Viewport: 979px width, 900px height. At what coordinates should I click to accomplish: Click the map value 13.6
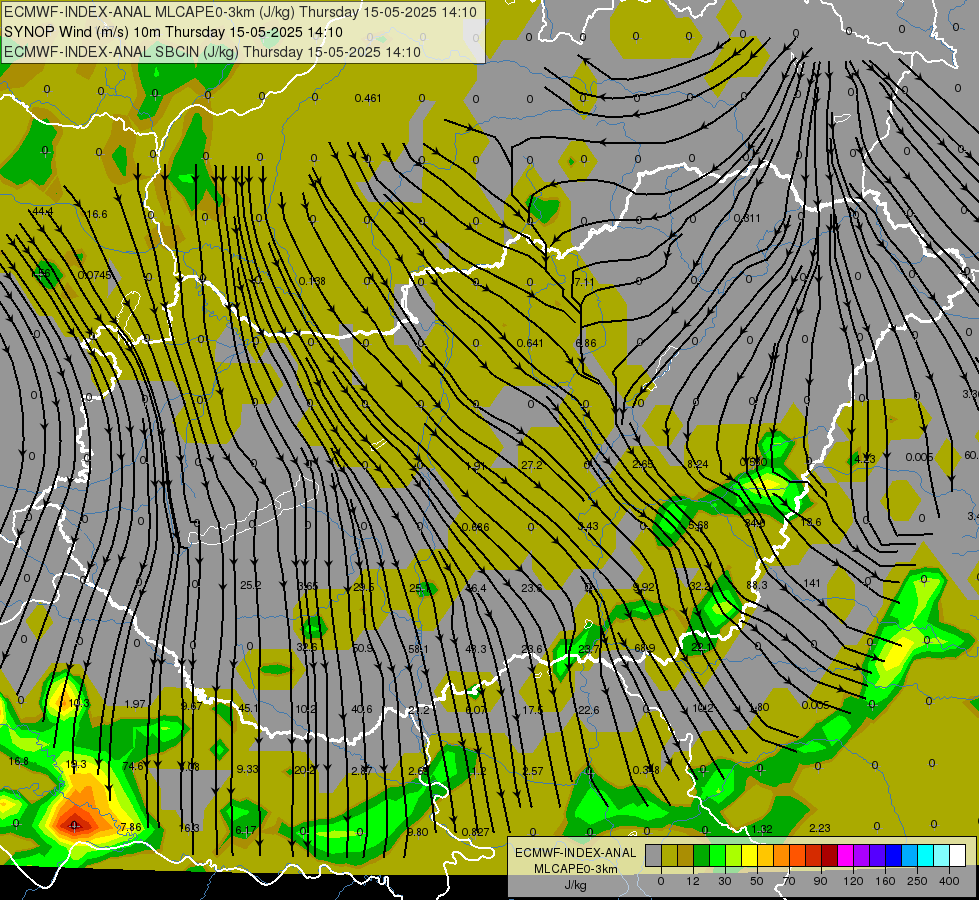point(810,522)
